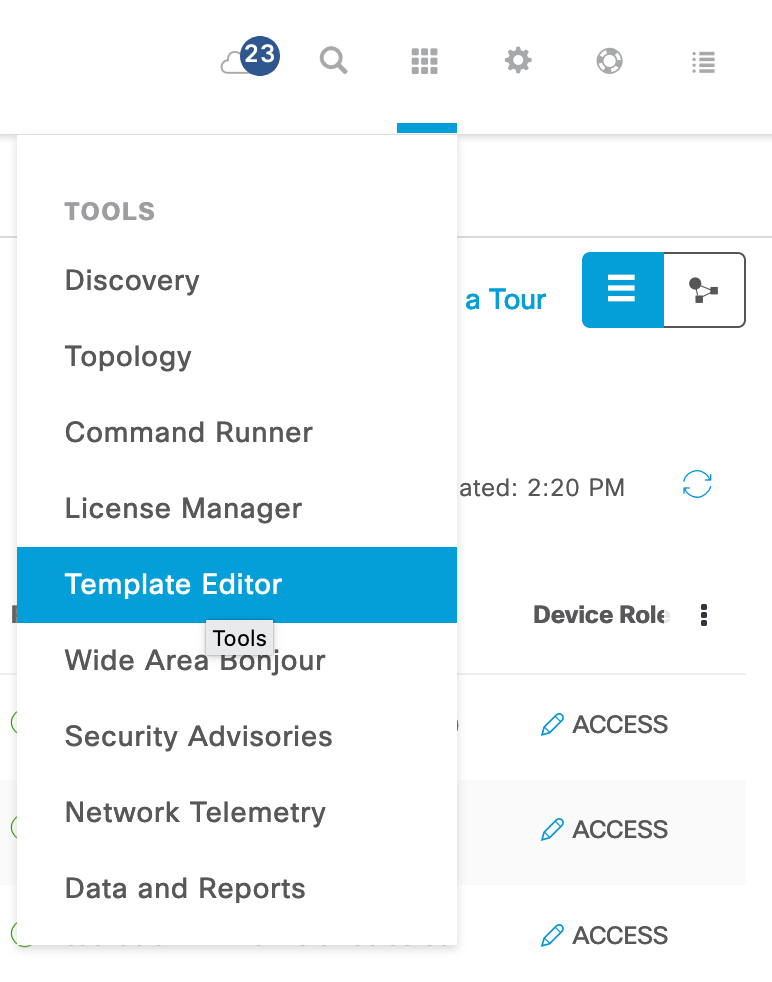Image resolution: width=772 pixels, height=982 pixels.
Task: Switch to topology view toggle
Action: tap(704, 290)
